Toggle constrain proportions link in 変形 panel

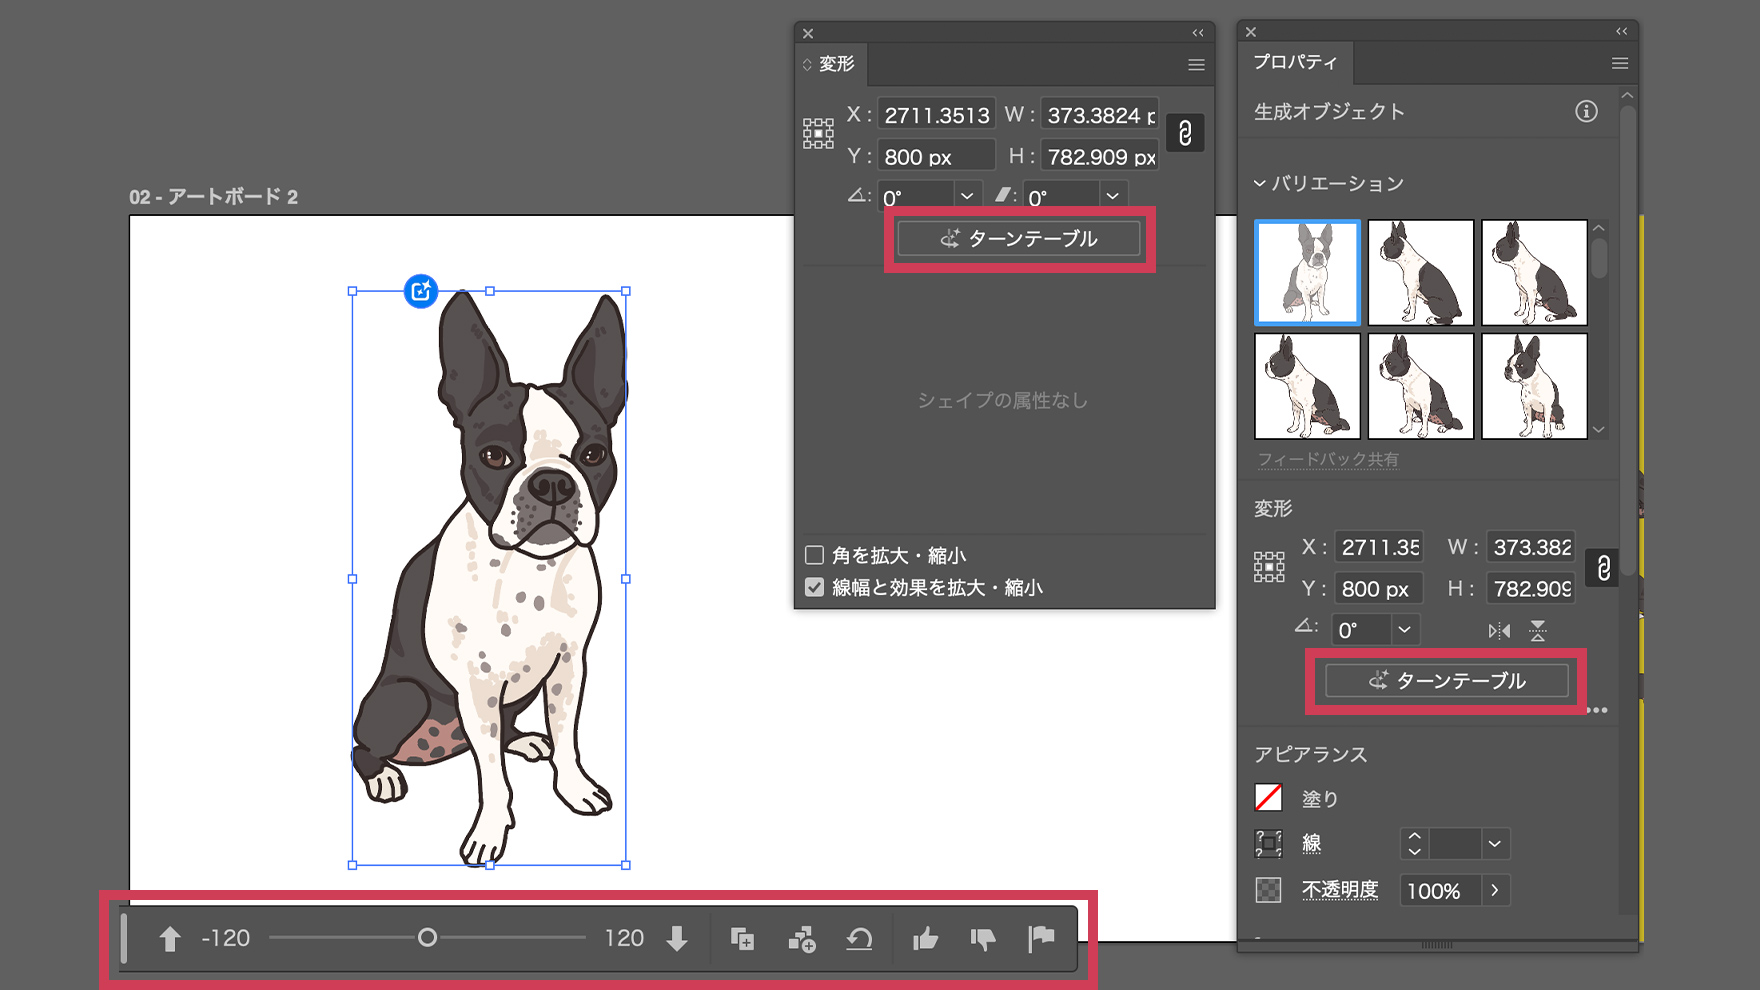pyautogui.click(x=1185, y=134)
